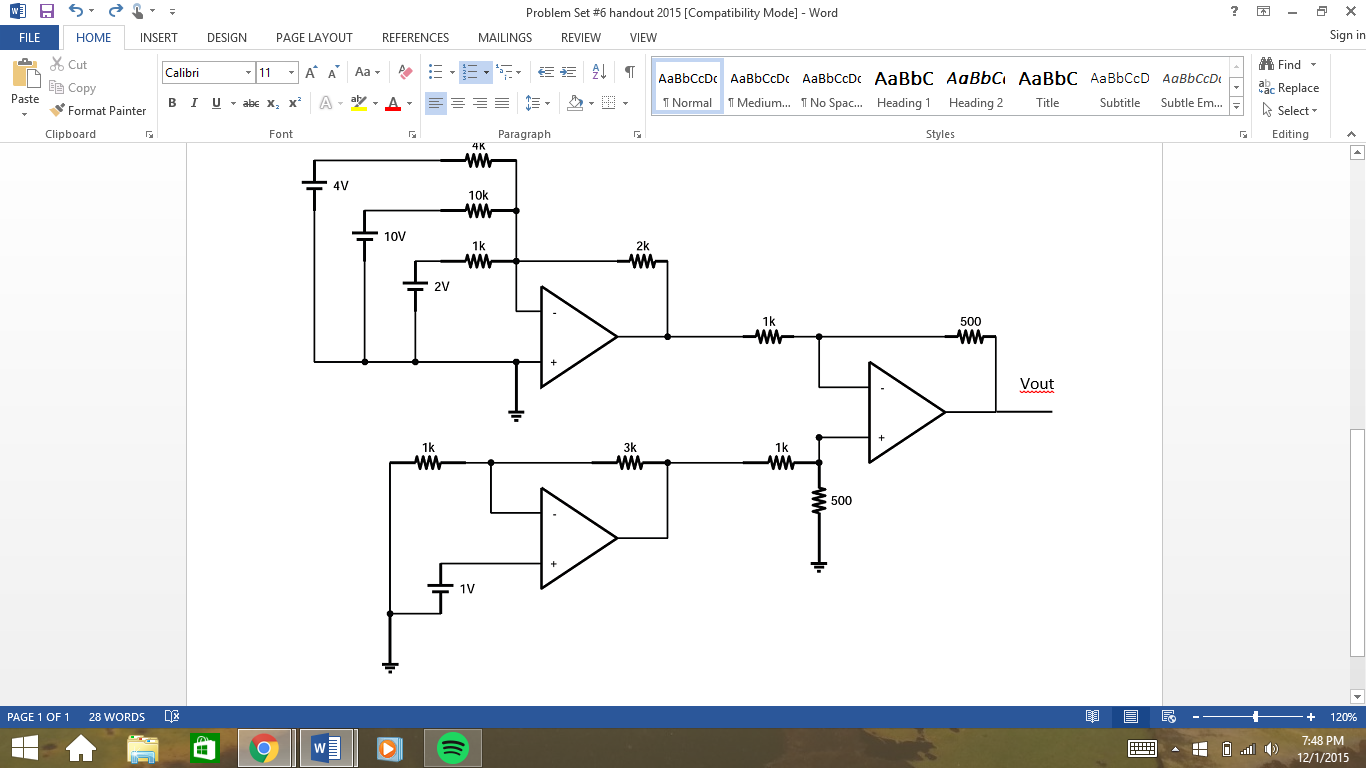Click the Clear All Formatting icon
Viewport: 1366px width, 768px height.
click(403, 71)
